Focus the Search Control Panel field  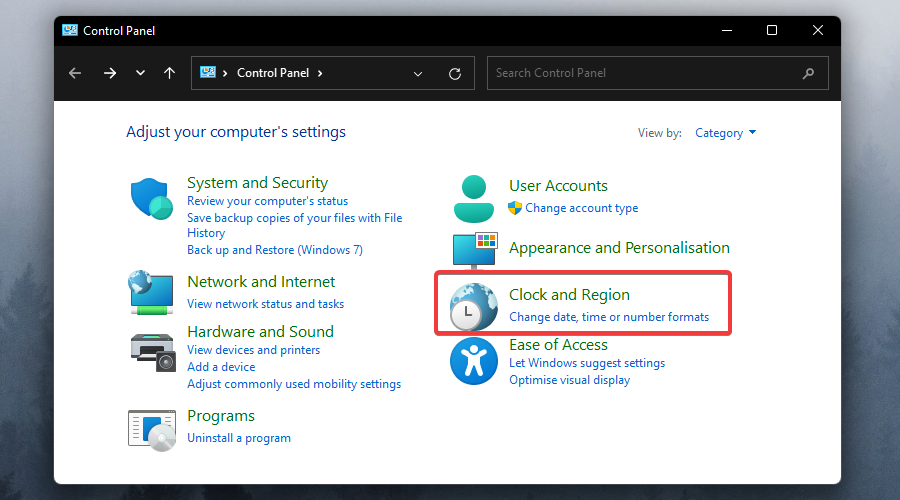(x=658, y=73)
